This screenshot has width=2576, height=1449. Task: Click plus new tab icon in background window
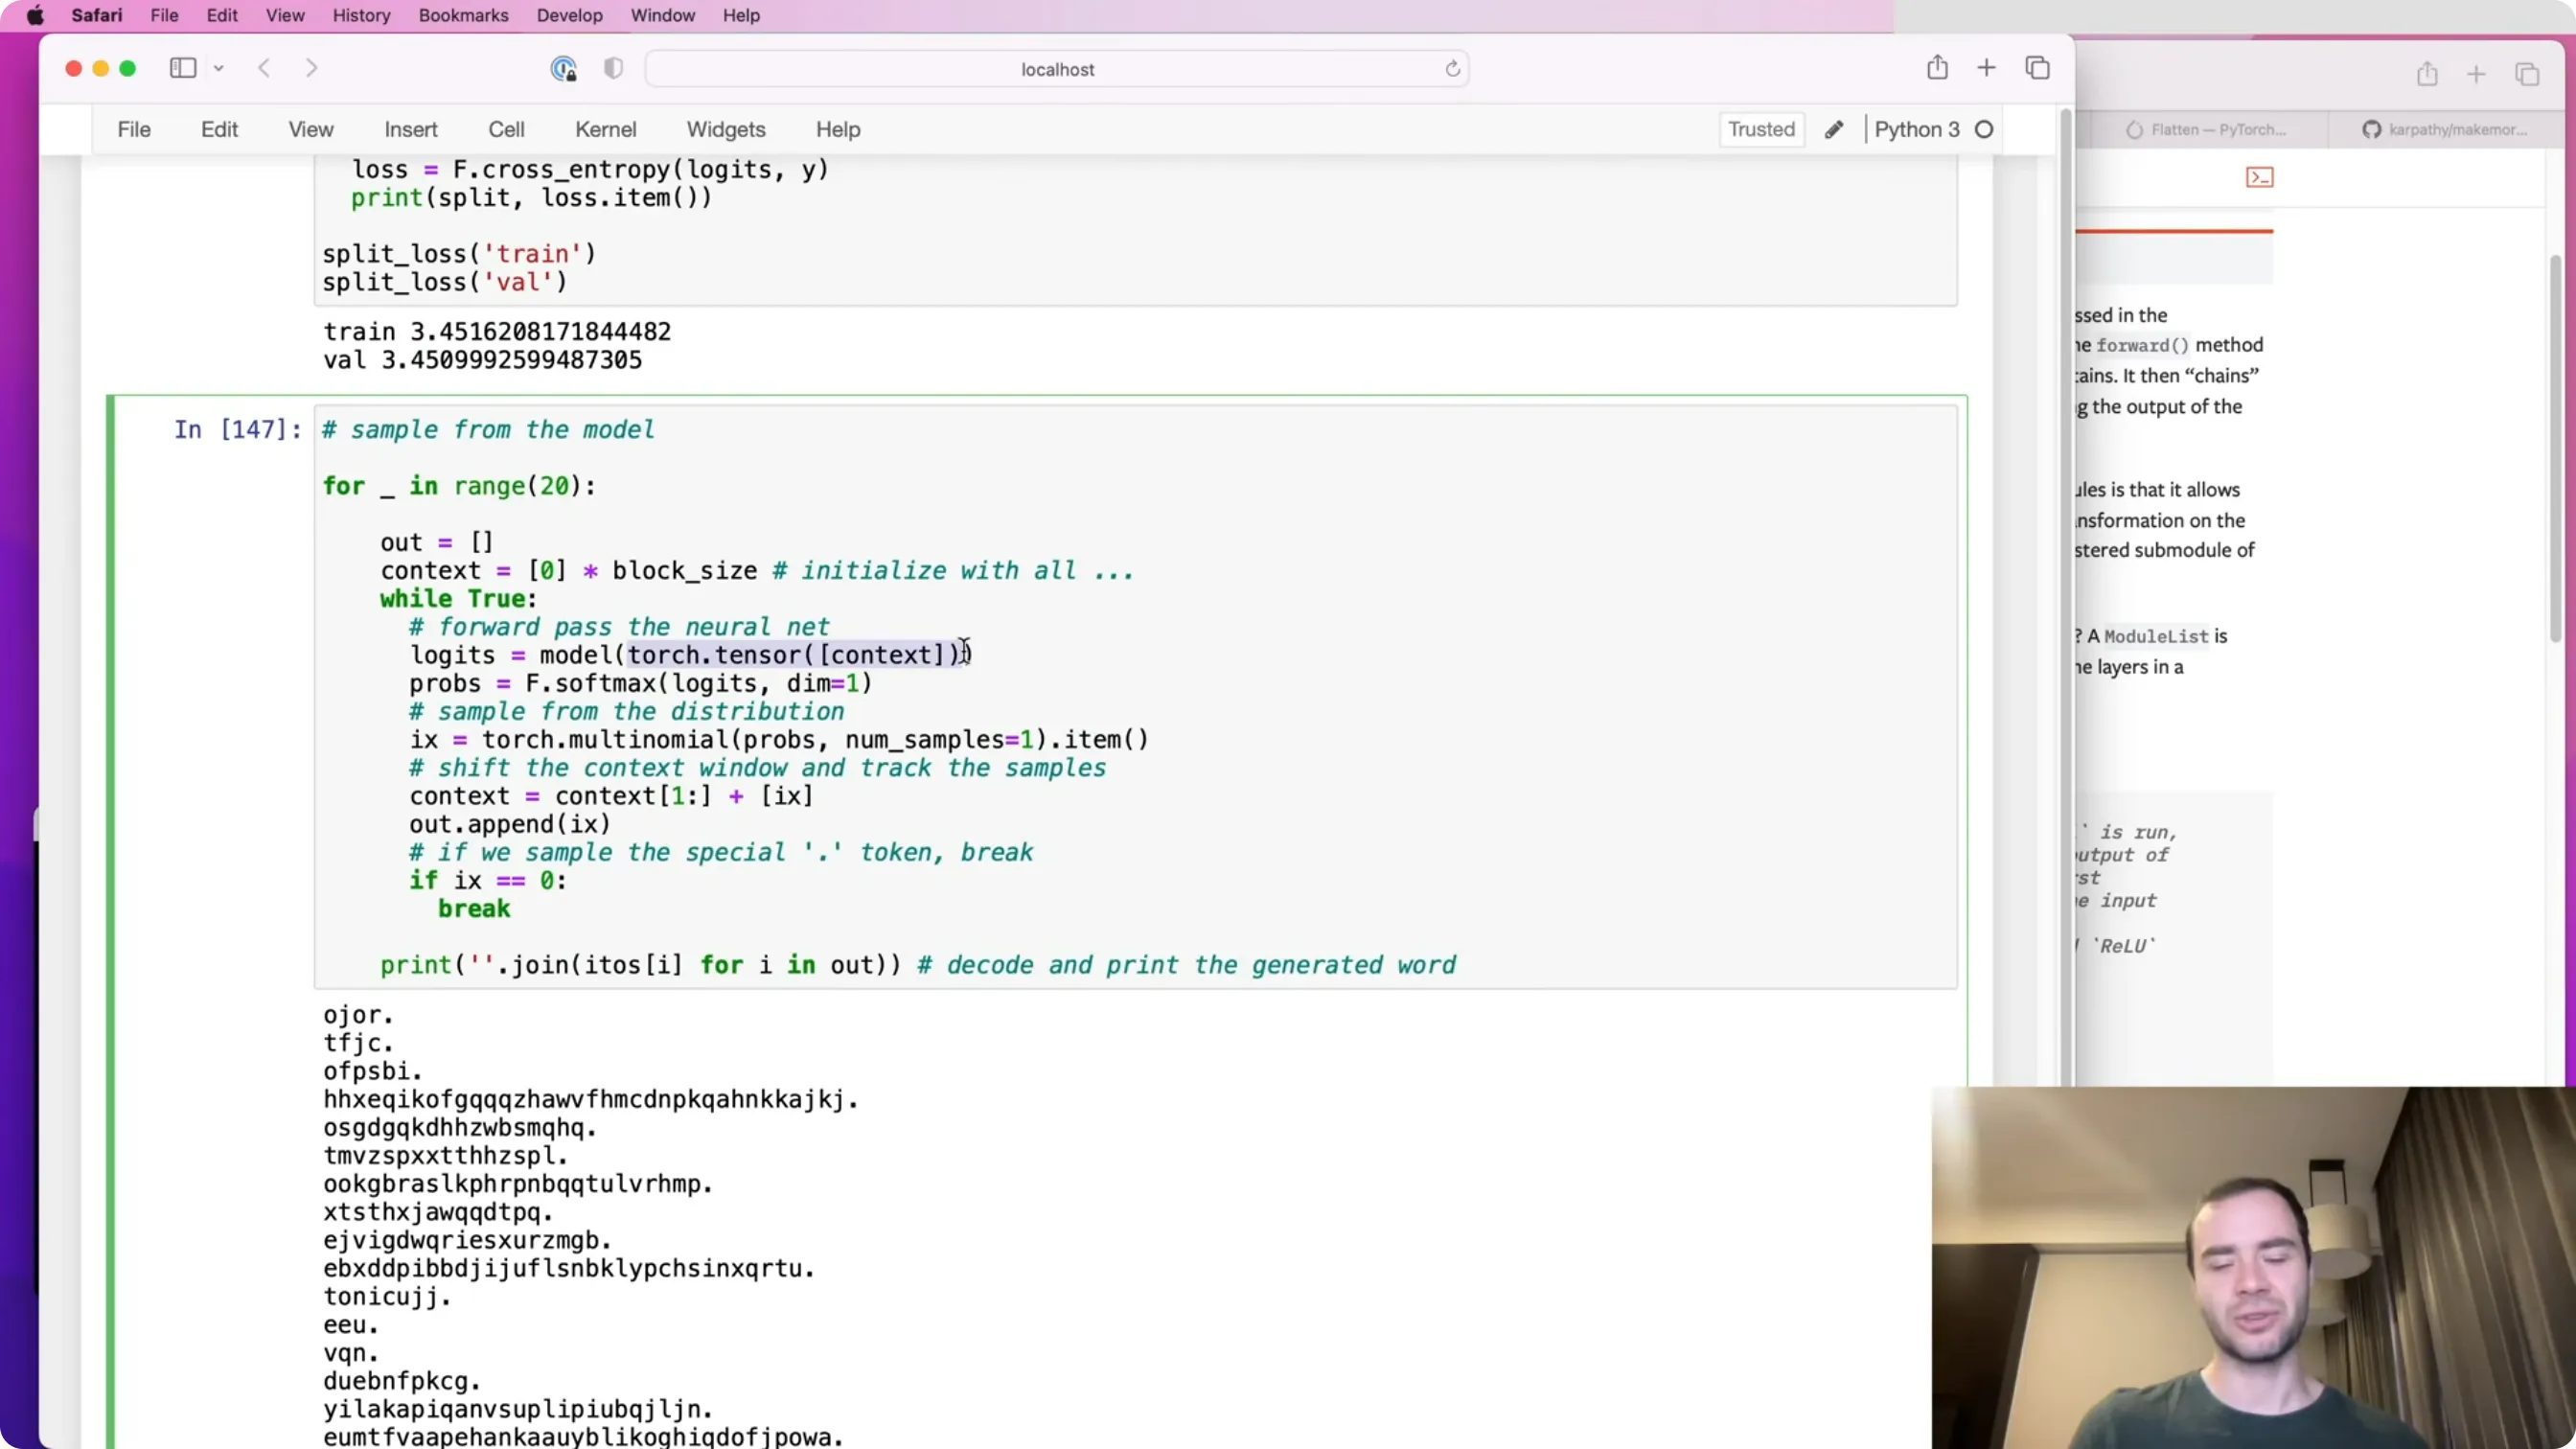click(2475, 74)
